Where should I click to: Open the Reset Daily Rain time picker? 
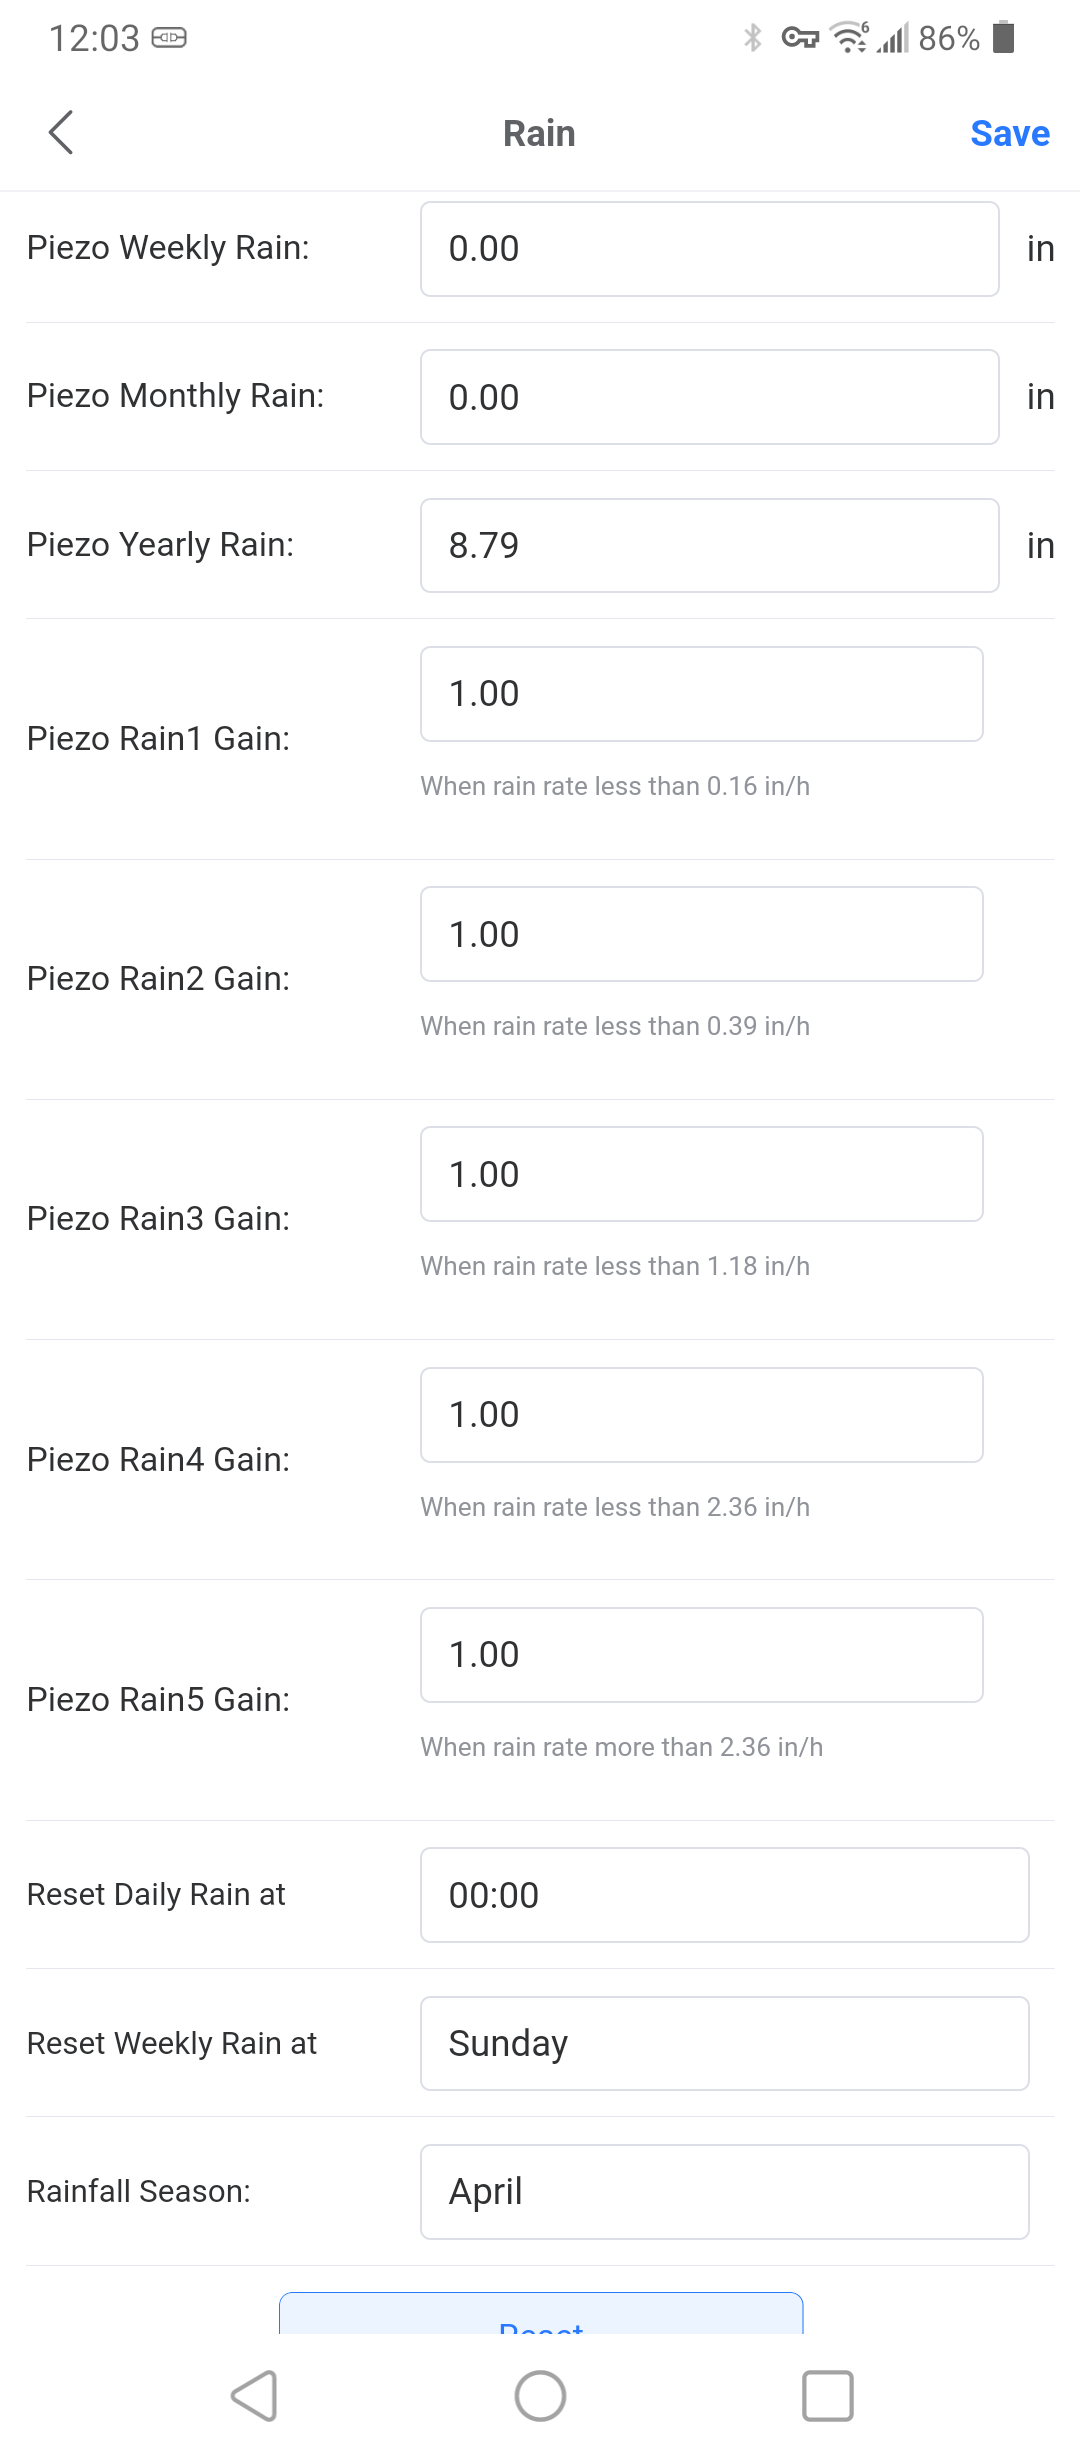(x=724, y=1895)
